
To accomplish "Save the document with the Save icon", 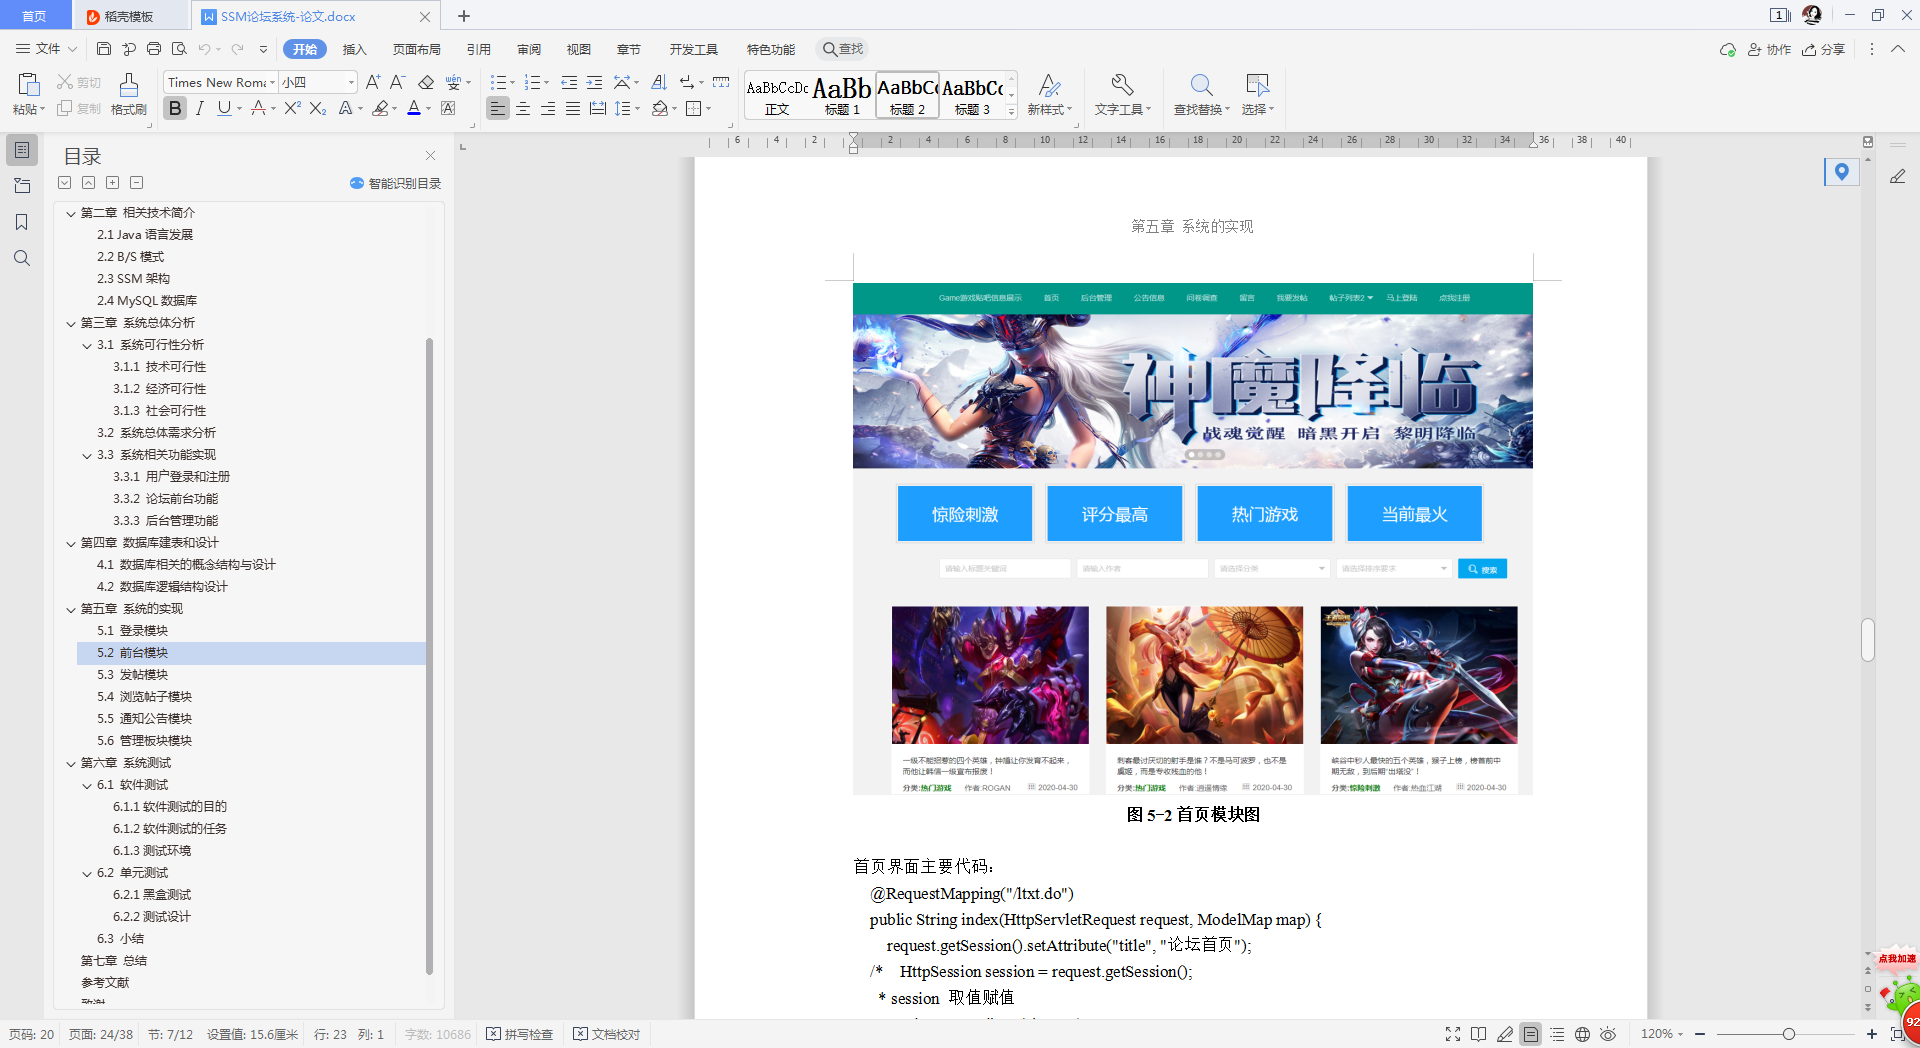I will 104,49.
